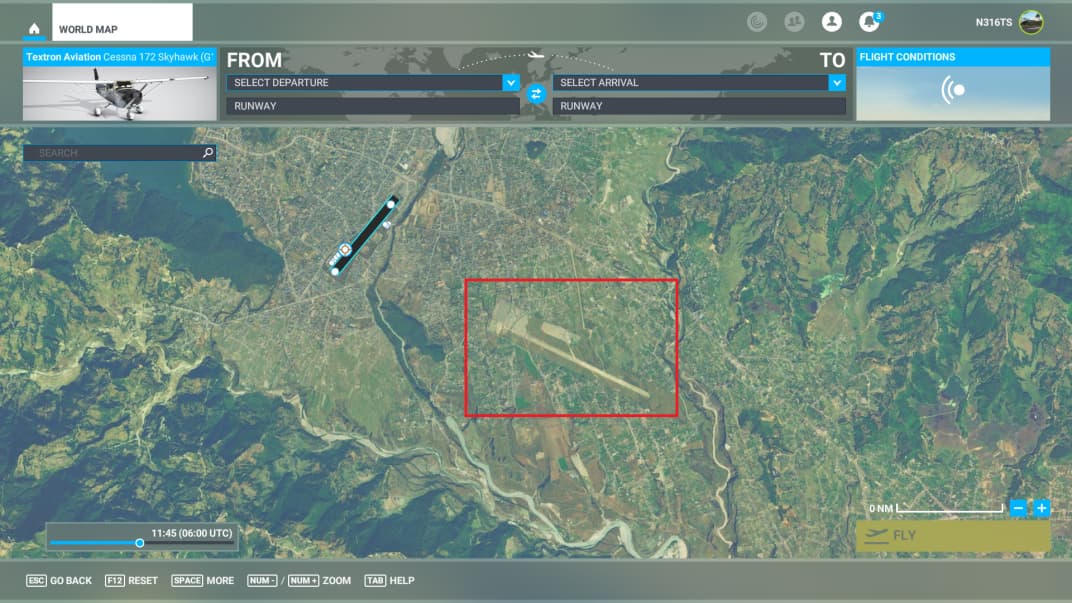Open the Flight Conditions panel
1072x603 pixels.
pos(953,85)
